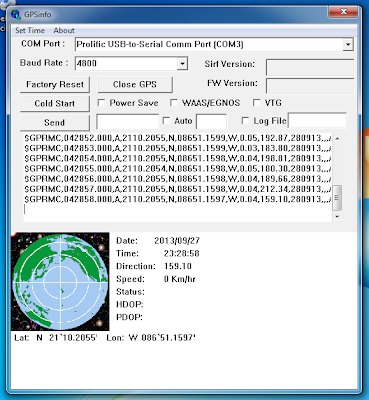The height and width of the screenshot is (400, 369).
Task: Enable the Power Save checkbox
Action: [101, 103]
